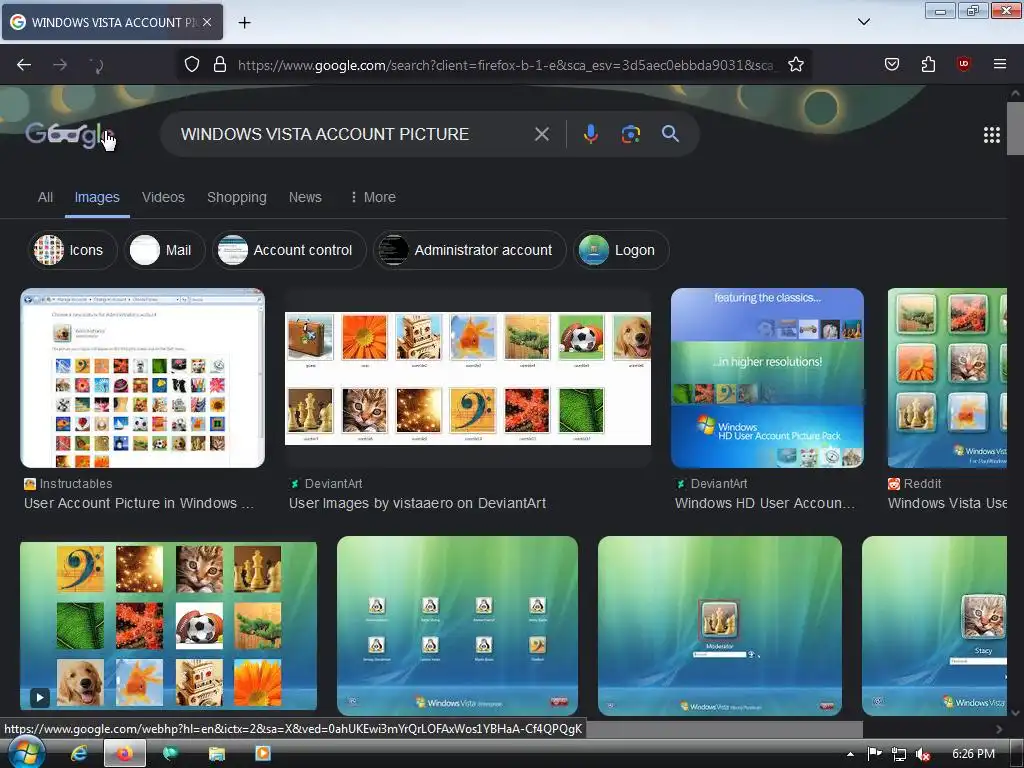Go to Google home via logo
The image size is (1024, 768).
click(x=71, y=135)
